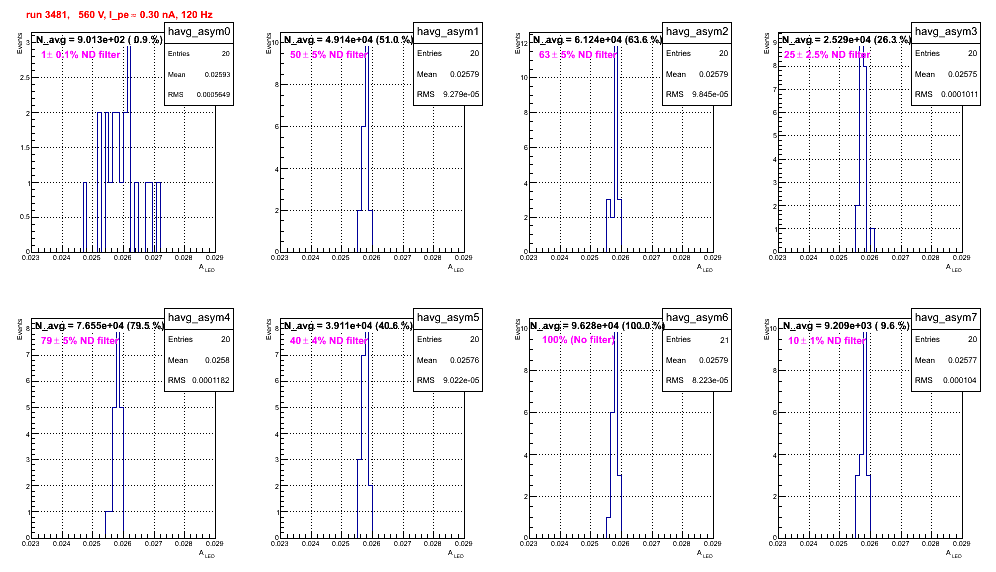
Task: Click the '40± 4% ND filter' label
Action: (x=328, y=341)
